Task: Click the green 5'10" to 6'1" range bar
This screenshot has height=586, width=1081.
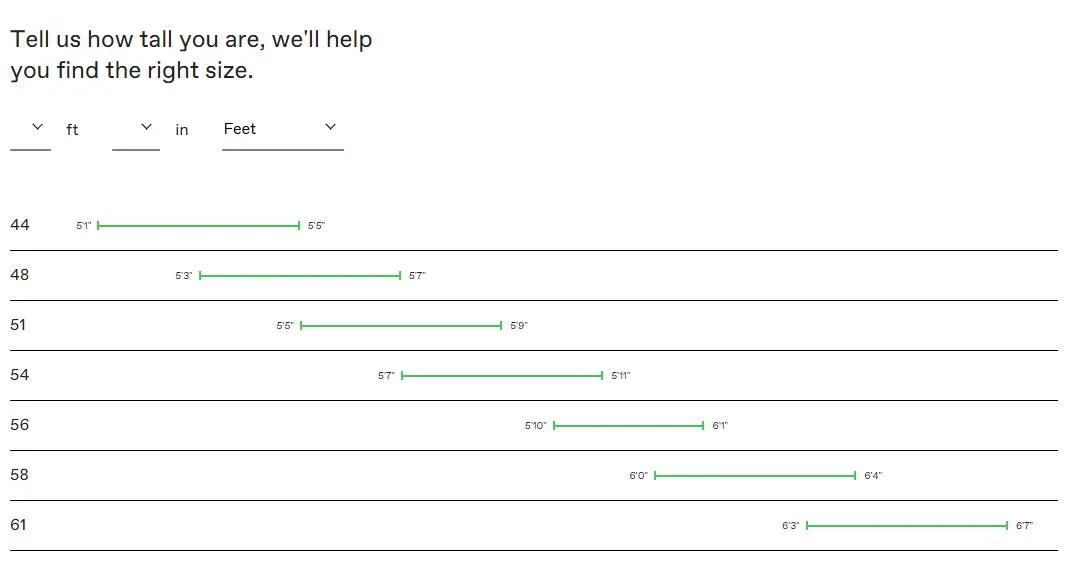Action: point(629,425)
